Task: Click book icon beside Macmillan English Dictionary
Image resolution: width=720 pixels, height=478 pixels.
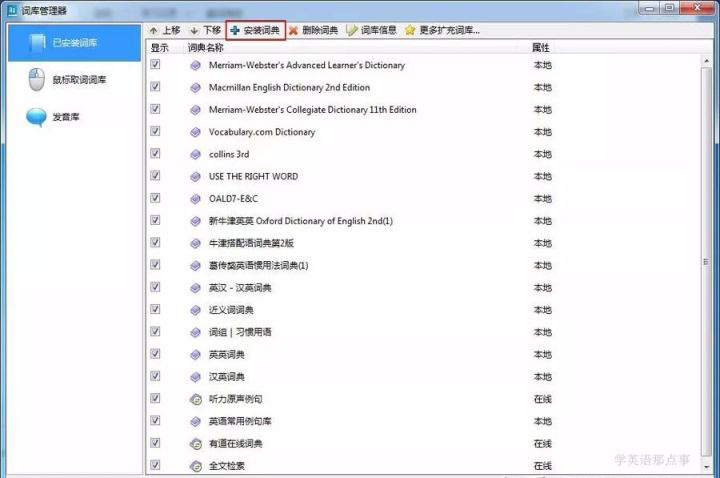Action: click(x=196, y=88)
